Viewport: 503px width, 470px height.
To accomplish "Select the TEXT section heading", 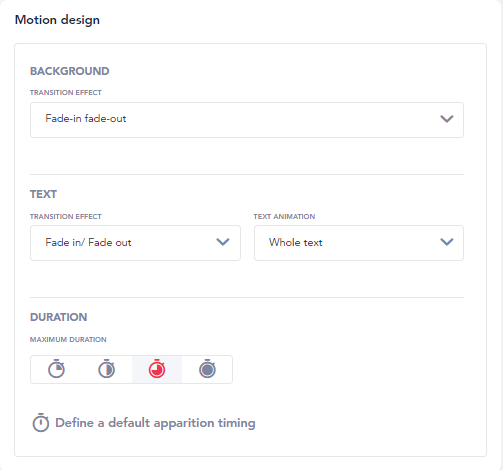I will pyautogui.click(x=43, y=194).
